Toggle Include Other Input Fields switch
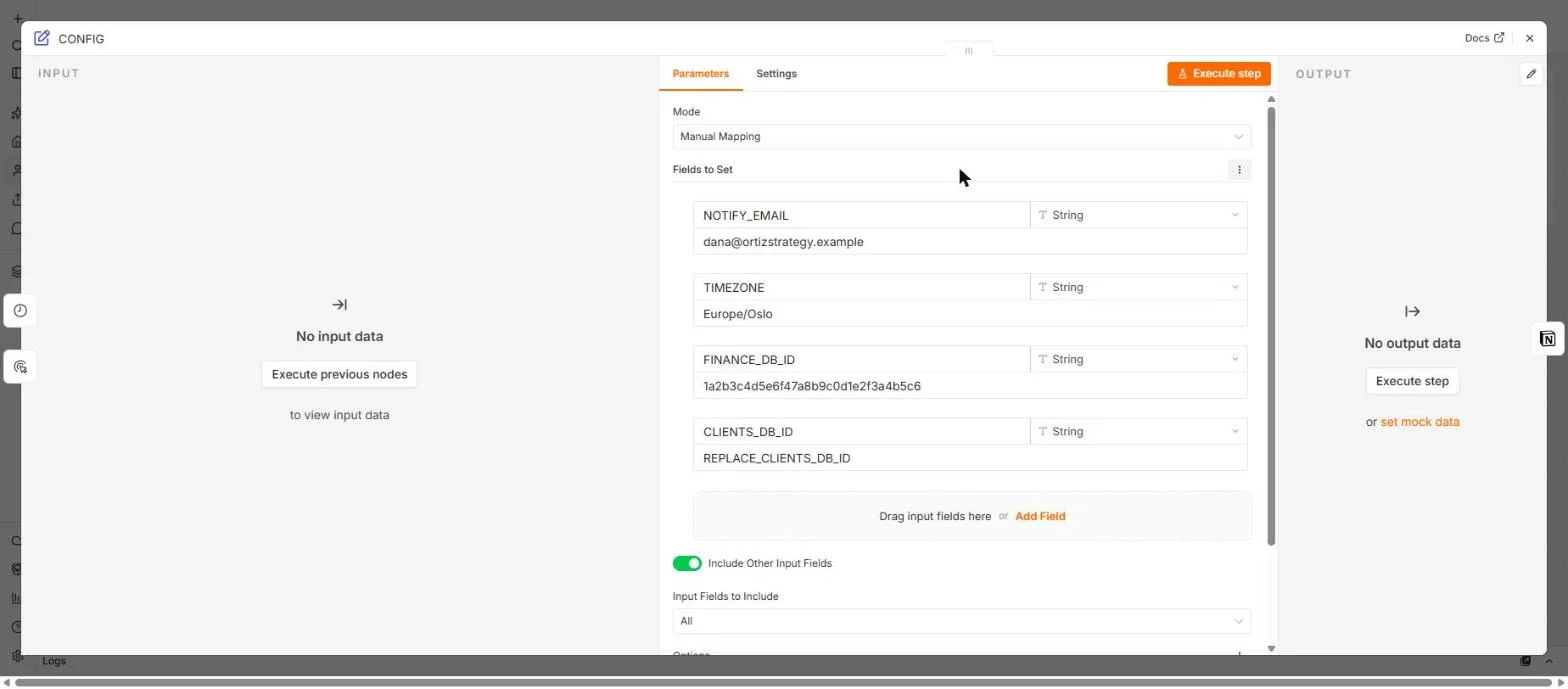1568x689 pixels. (x=687, y=564)
